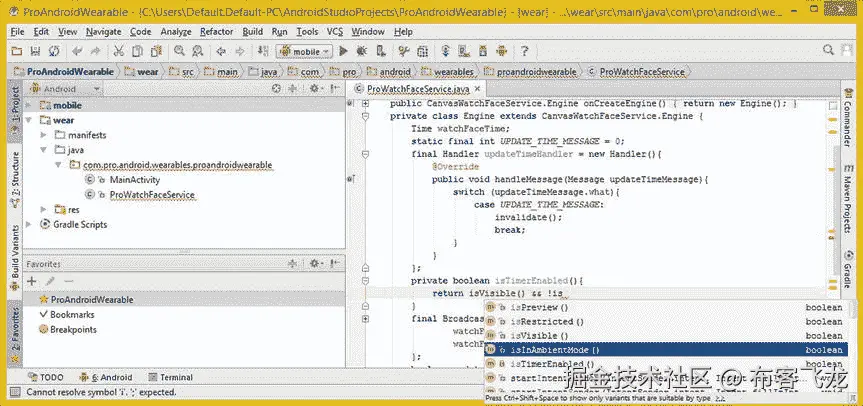863x406 pixels.
Task: Open the VCS menu
Action: pos(335,32)
